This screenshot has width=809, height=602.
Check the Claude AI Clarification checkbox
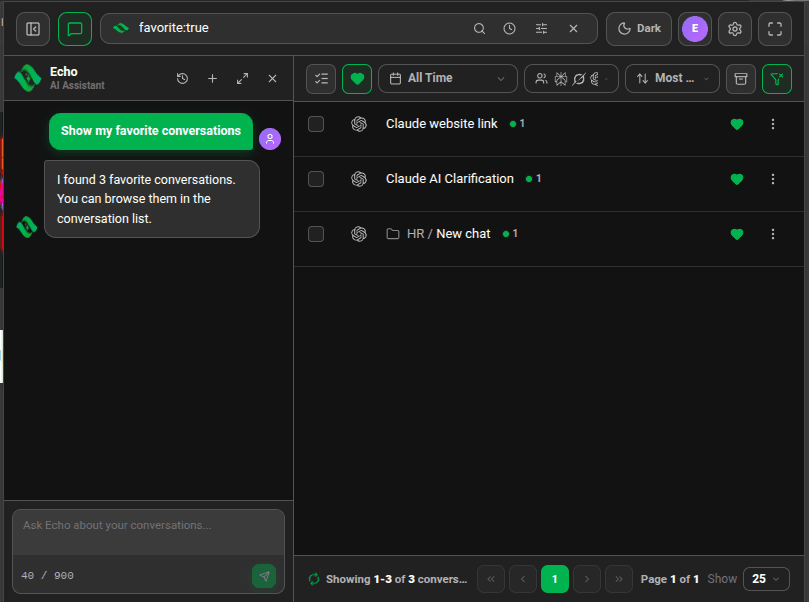tap(316, 179)
